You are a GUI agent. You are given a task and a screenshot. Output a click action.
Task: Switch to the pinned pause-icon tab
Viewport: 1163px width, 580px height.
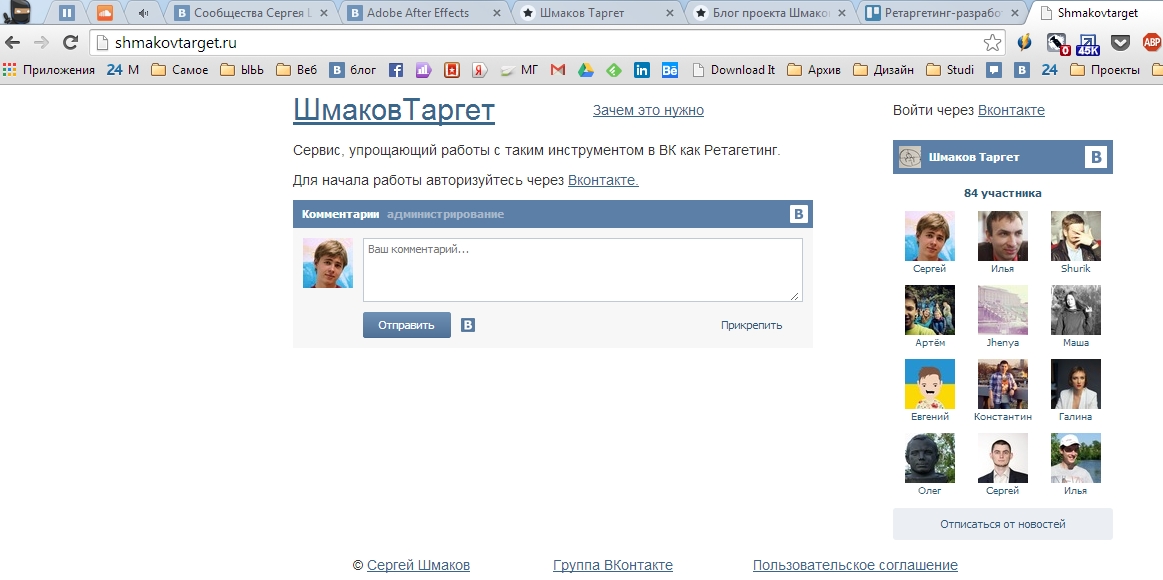(x=66, y=13)
